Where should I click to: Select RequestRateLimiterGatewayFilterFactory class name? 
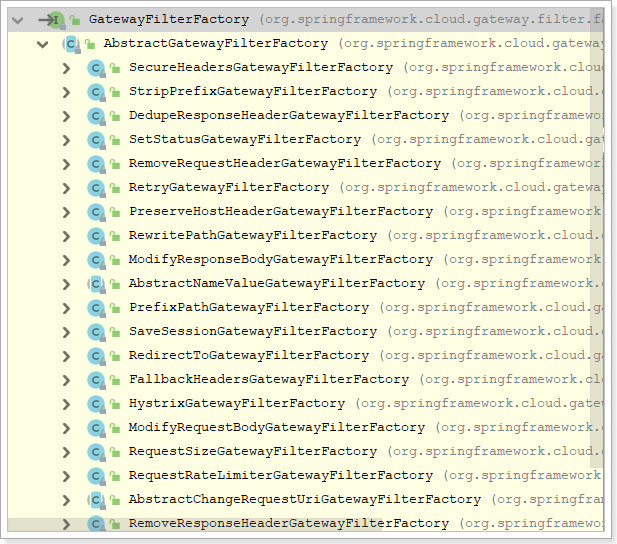[x=281, y=476]
